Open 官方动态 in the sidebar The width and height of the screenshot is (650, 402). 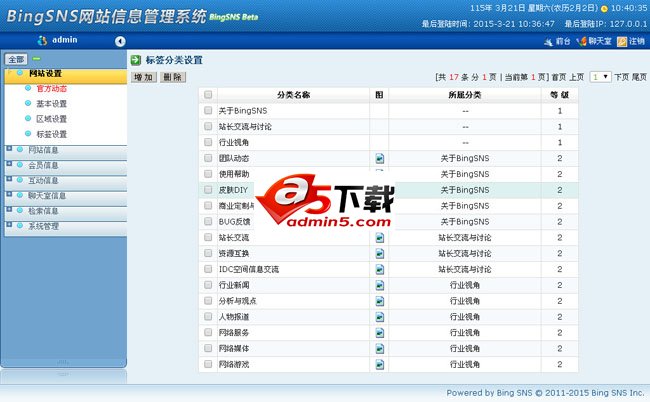51,88
